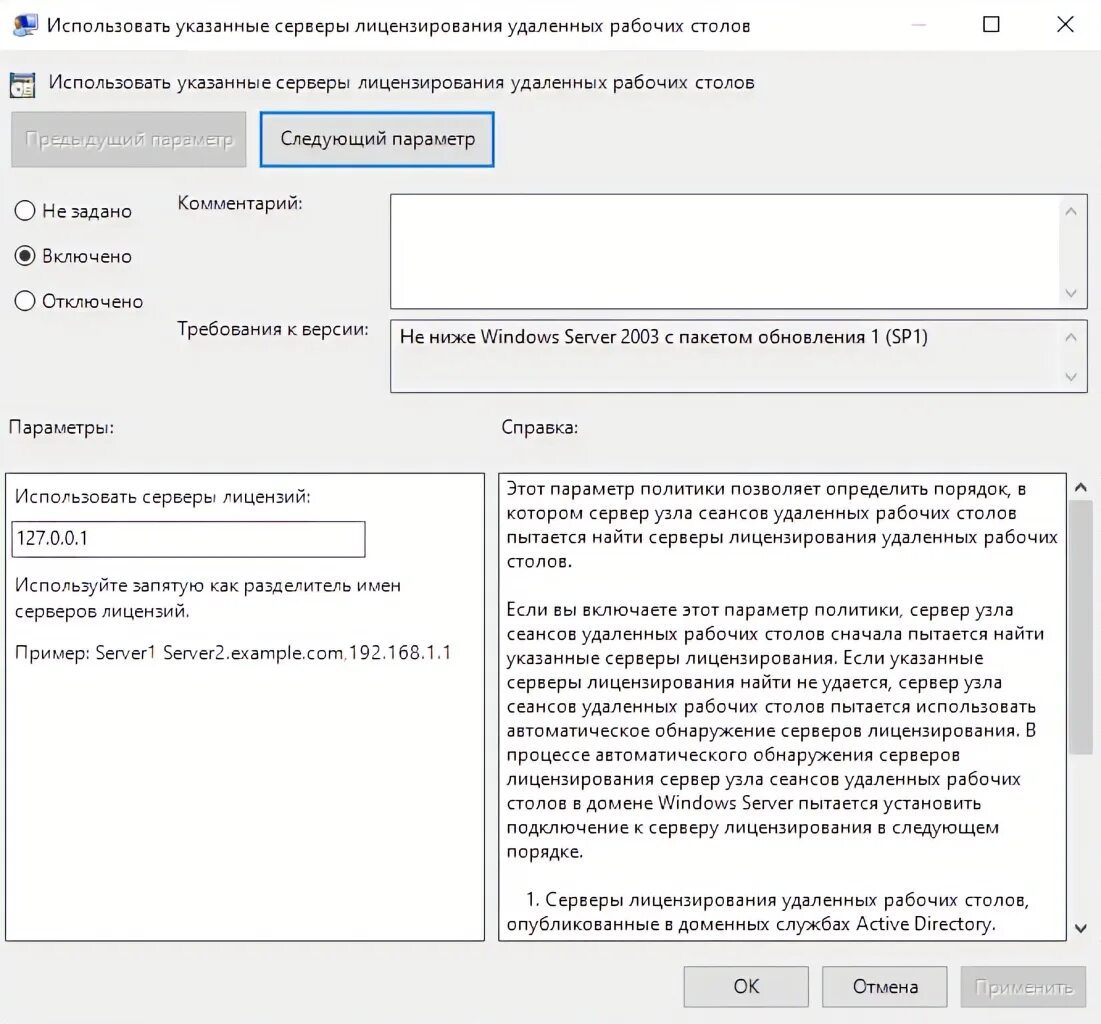Click help paragraph starting 'Если вы включаете'
1101x1024 pixels.
[775, 730]
